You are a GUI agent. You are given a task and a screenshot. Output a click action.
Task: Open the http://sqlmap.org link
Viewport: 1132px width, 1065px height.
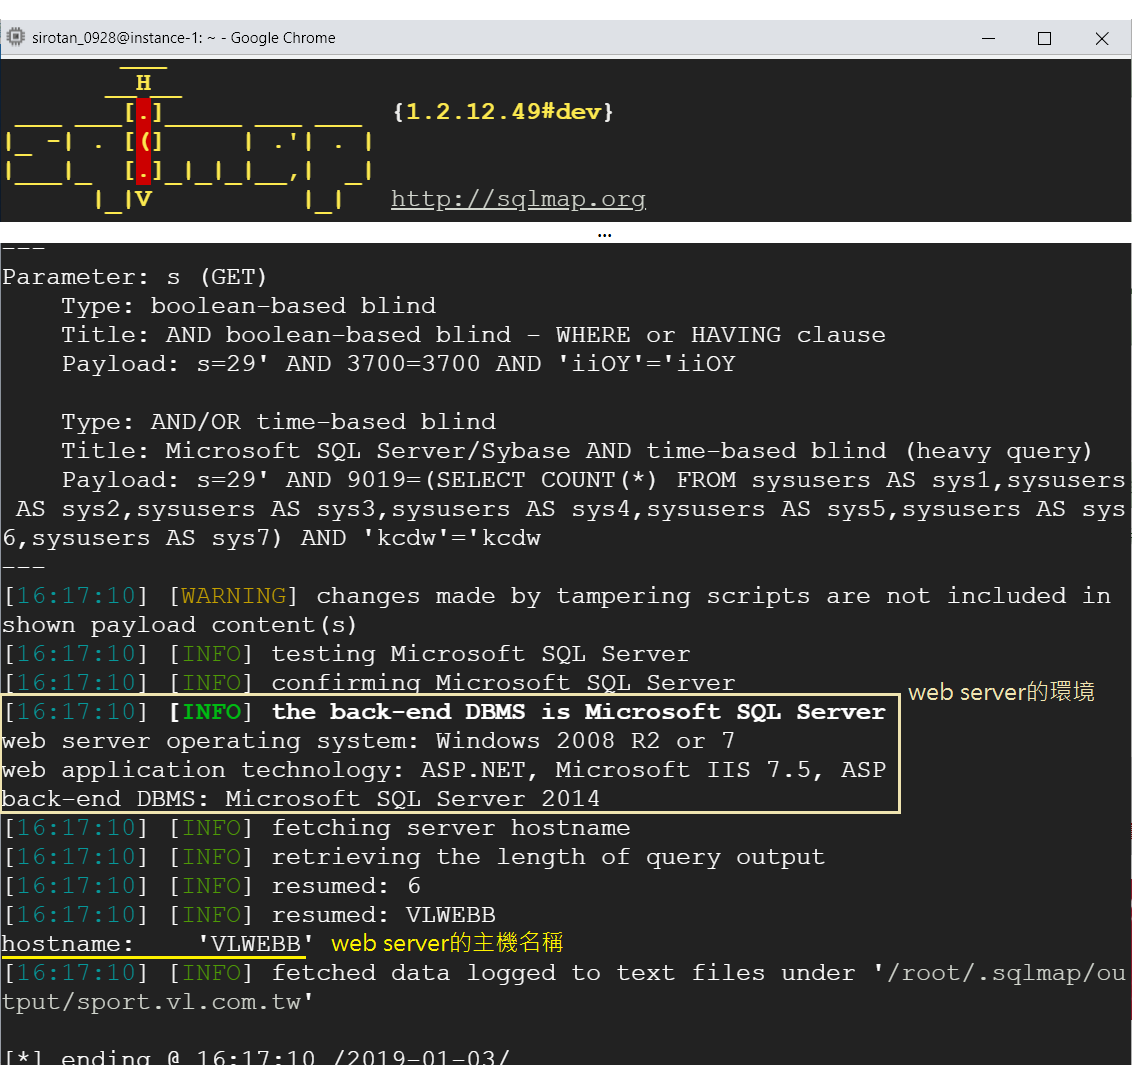[x=518, y=199]
